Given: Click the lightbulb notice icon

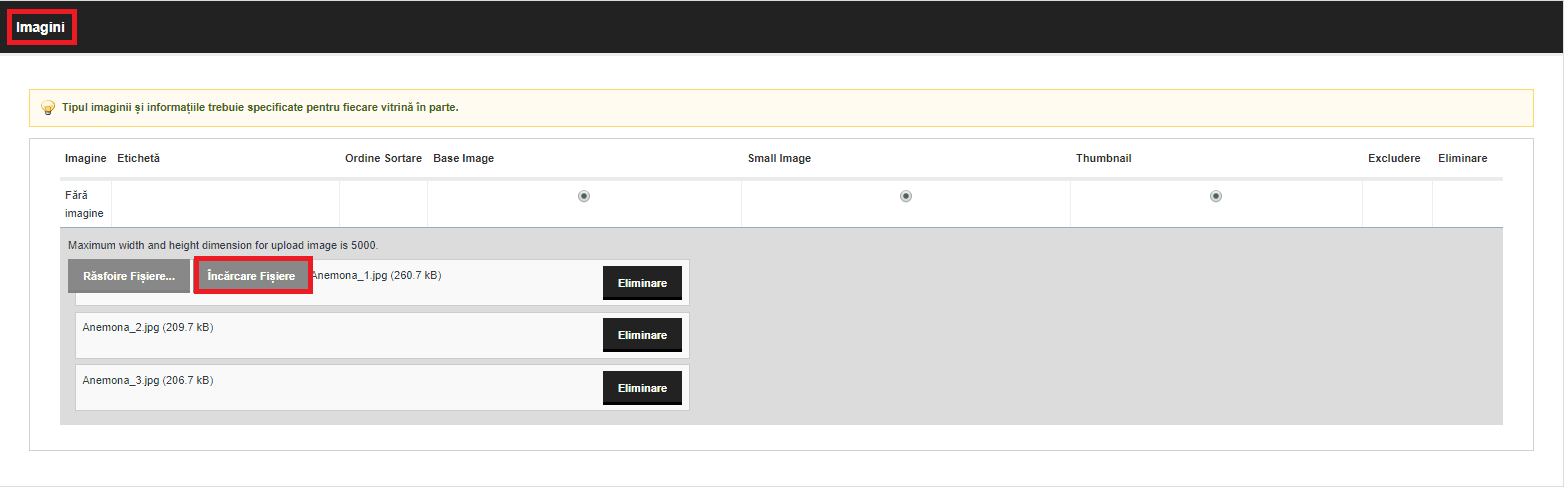Looking at the screenshot, I should 47,108.
